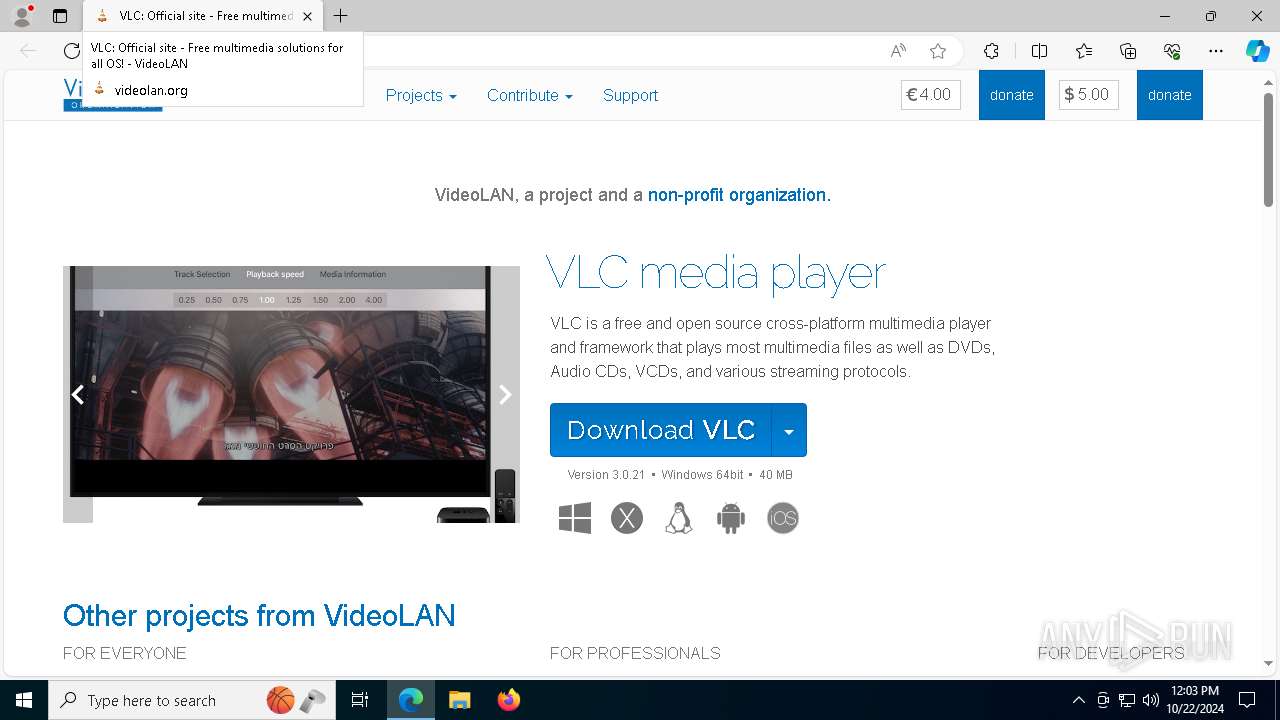
Task: Select the Windows platform icon
Action: [575, 518]
